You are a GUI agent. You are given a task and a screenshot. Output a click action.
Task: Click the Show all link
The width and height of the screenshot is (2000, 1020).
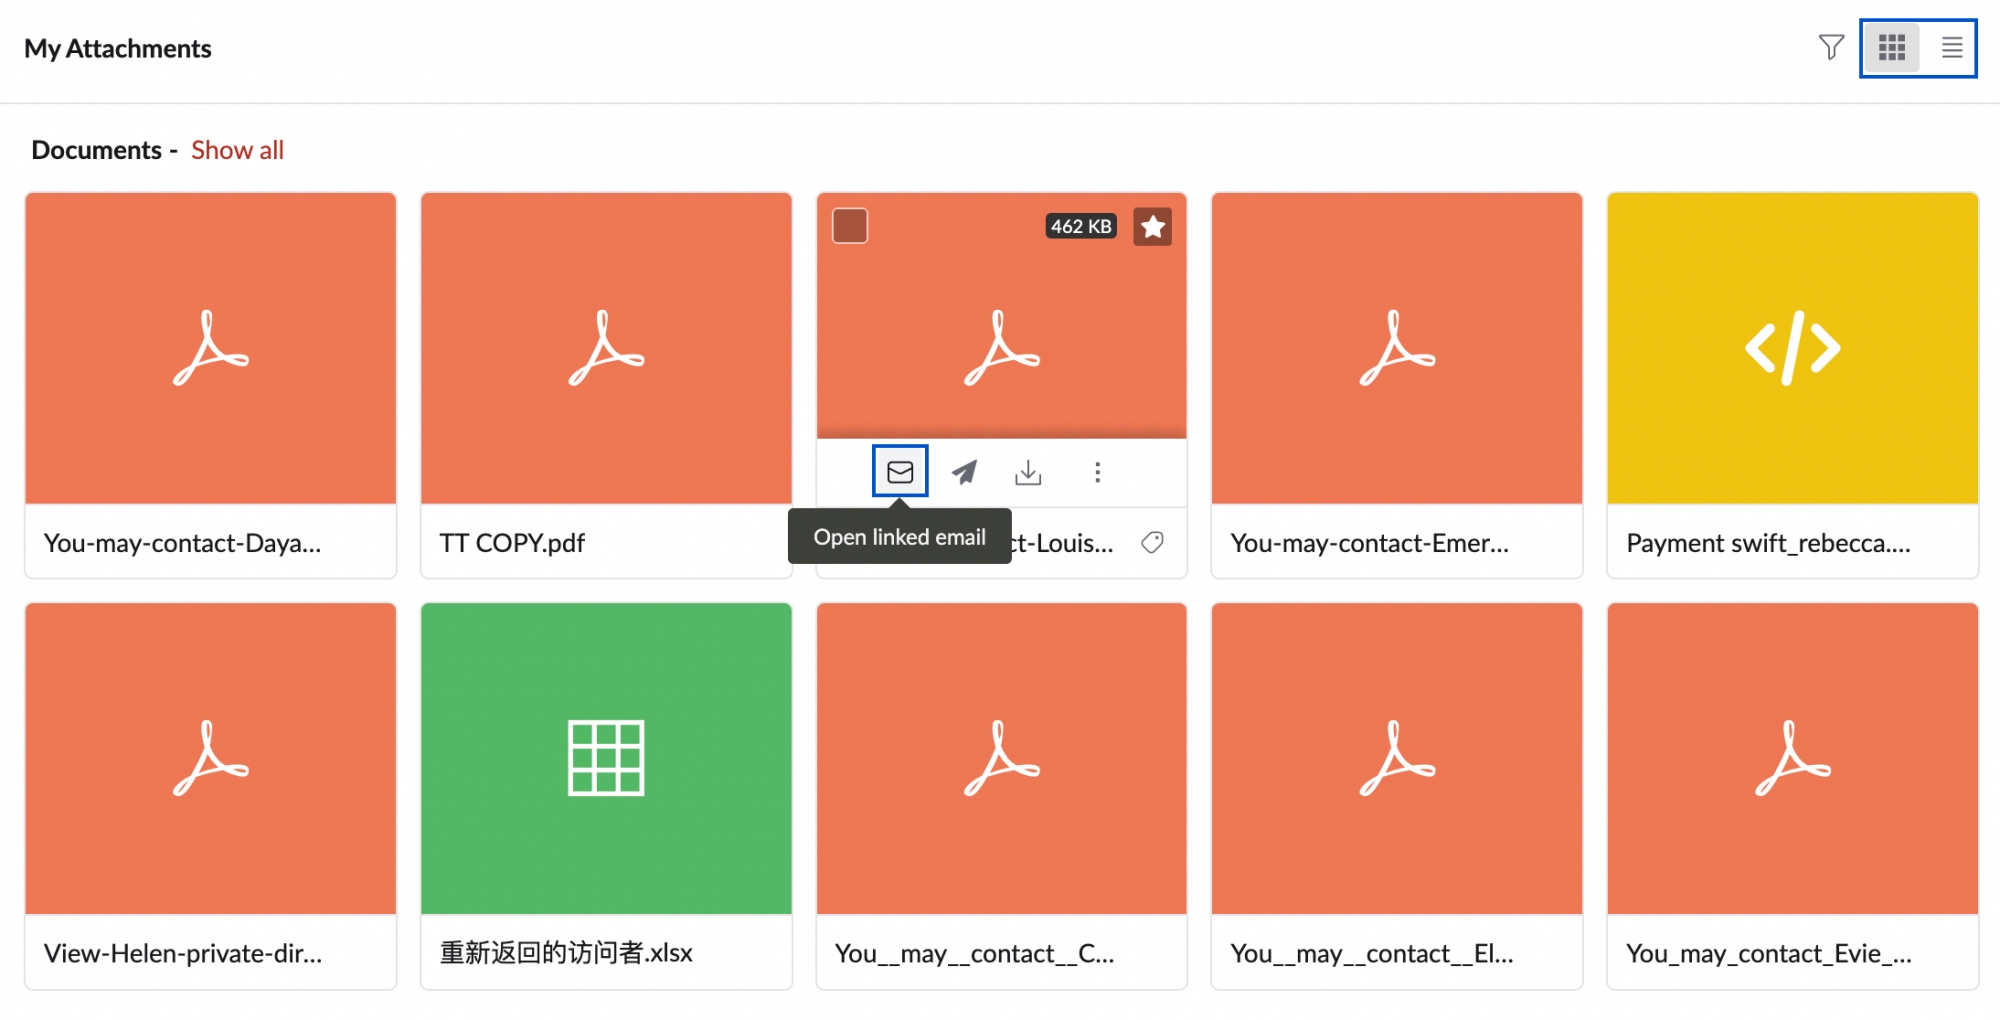click(237, 149)
